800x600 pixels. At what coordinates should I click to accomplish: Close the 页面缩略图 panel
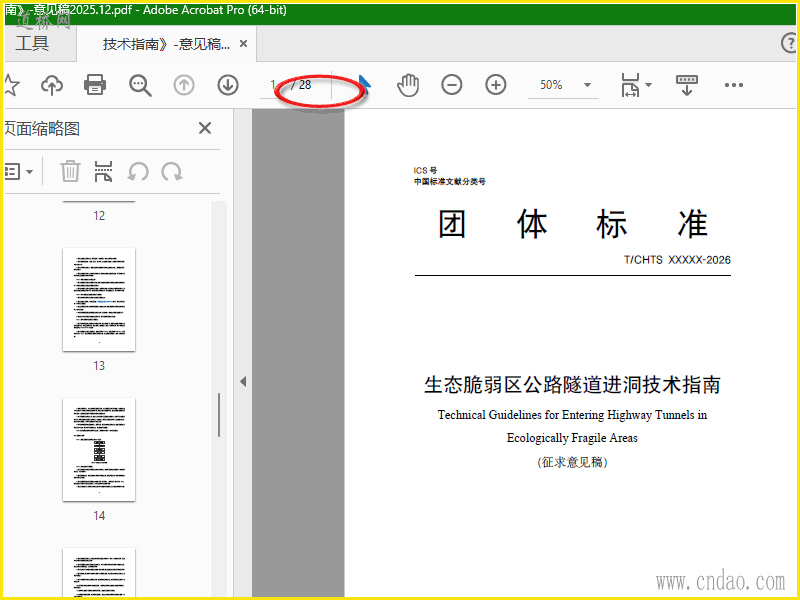pyautogui.click(x=205, y=128)
